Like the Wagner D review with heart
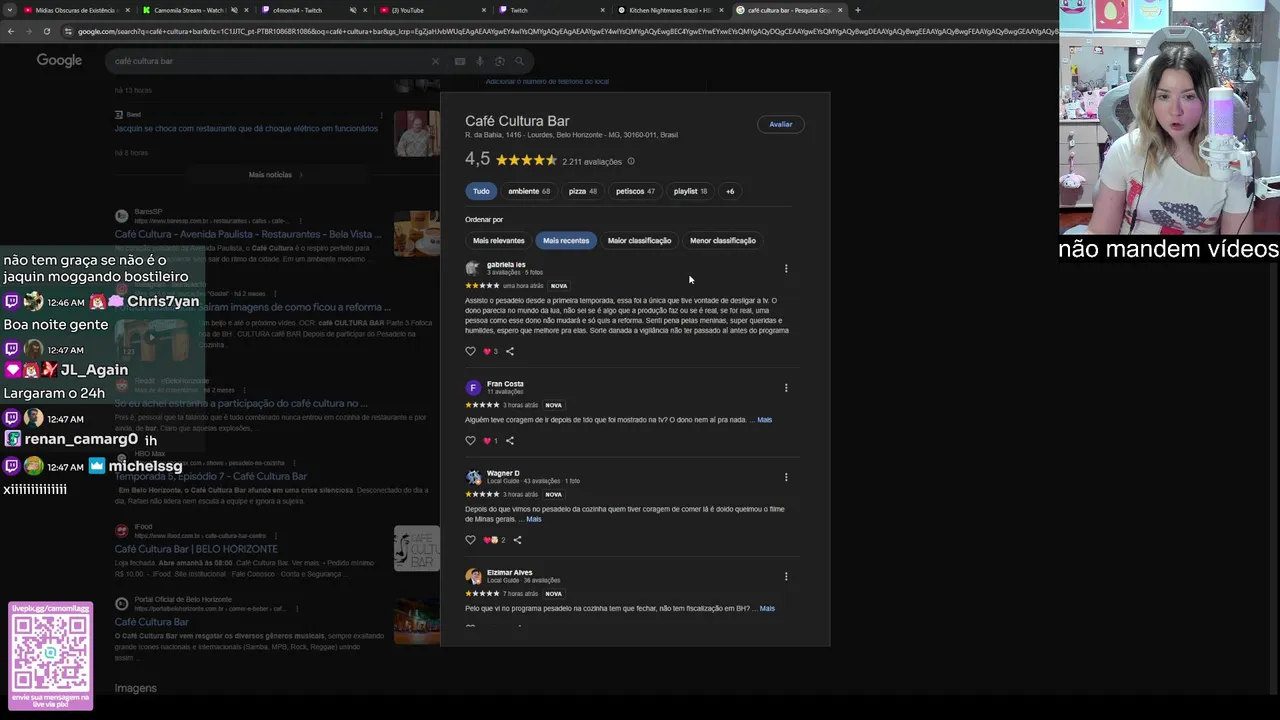 coord(471,540)
